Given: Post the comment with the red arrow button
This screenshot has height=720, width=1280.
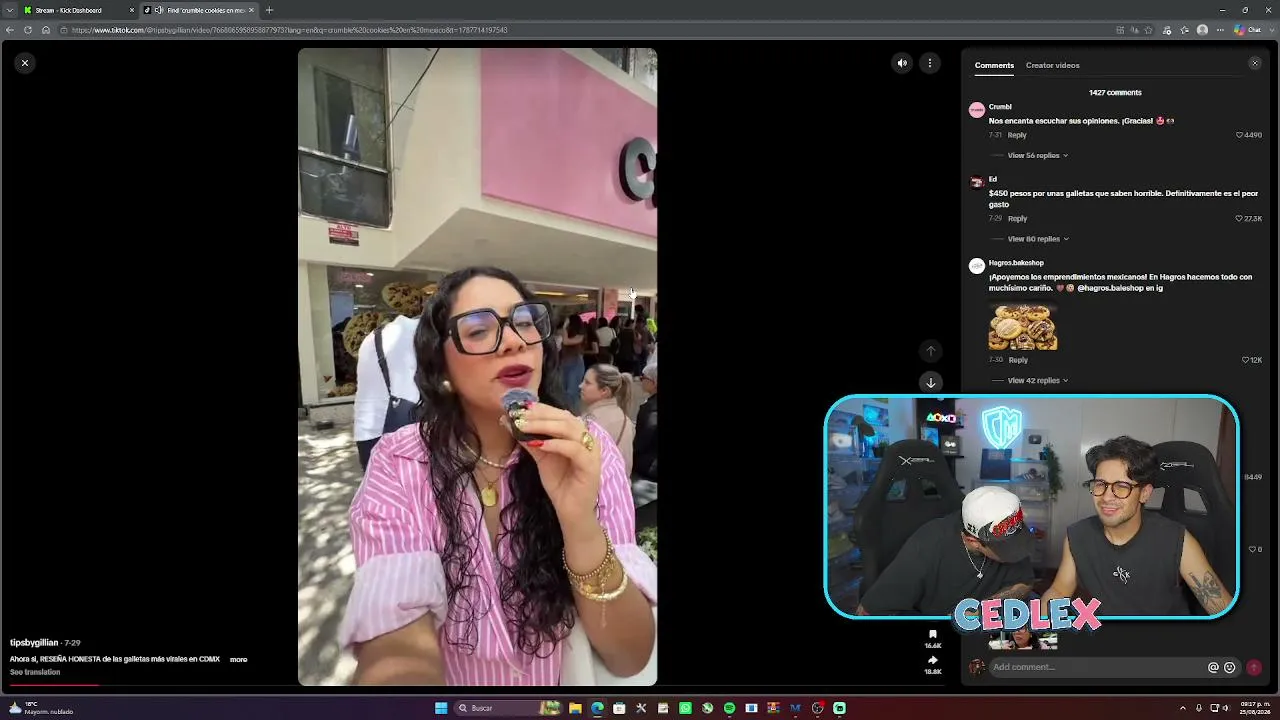Looking at the screenshot, I should [x=1254, y=667].
